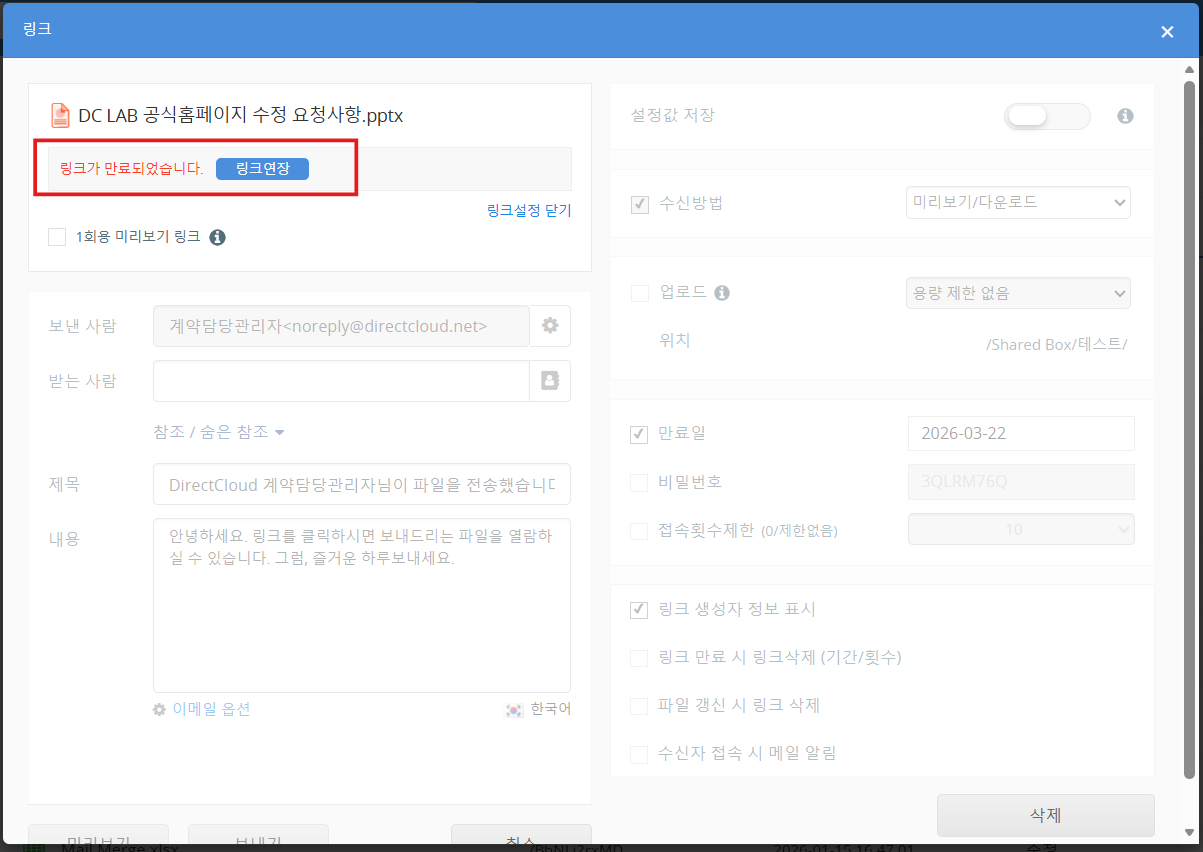The height and width of the screenshot is (852, 1203).
Task: Open the 용량 제한 없음 dropdown
Action: pos(1017,293)
